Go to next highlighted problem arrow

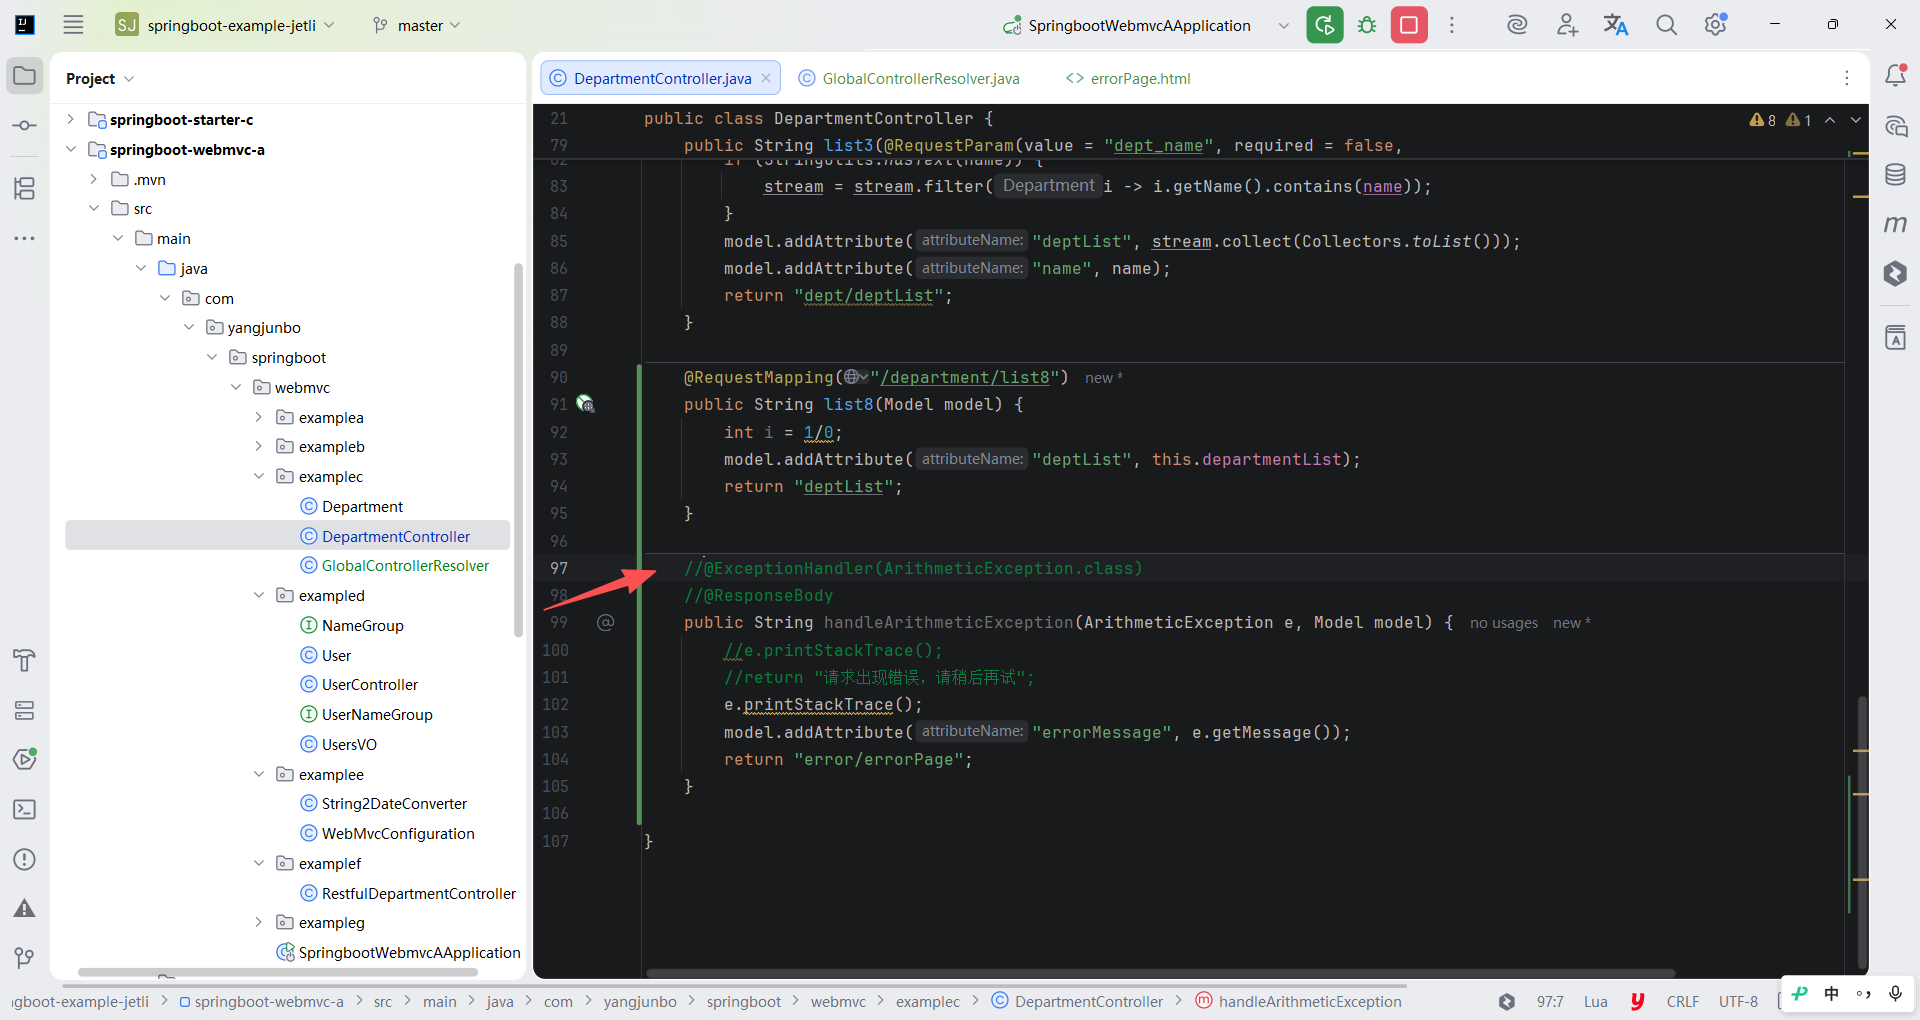(1856, 120)
